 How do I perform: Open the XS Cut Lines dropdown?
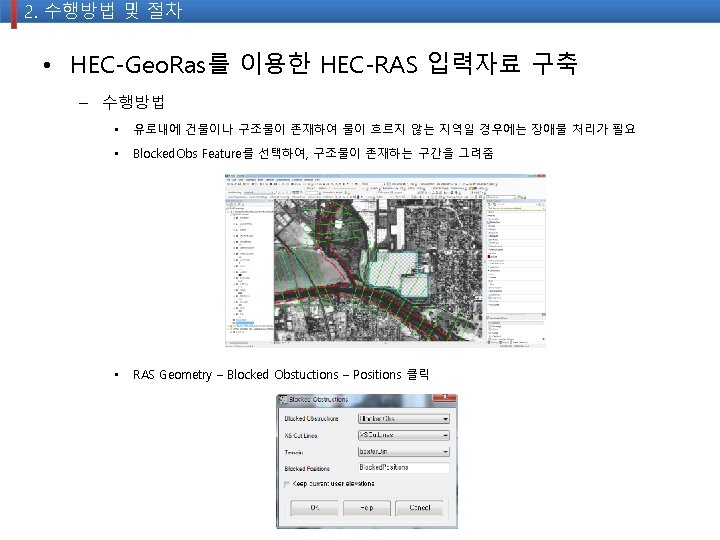[403, 435]
